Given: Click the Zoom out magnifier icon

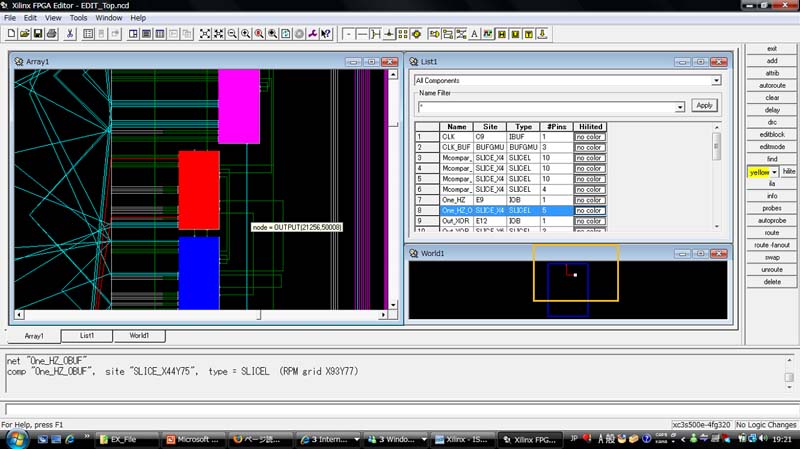Looking at the screenshot, I should (x=232, y=34).
